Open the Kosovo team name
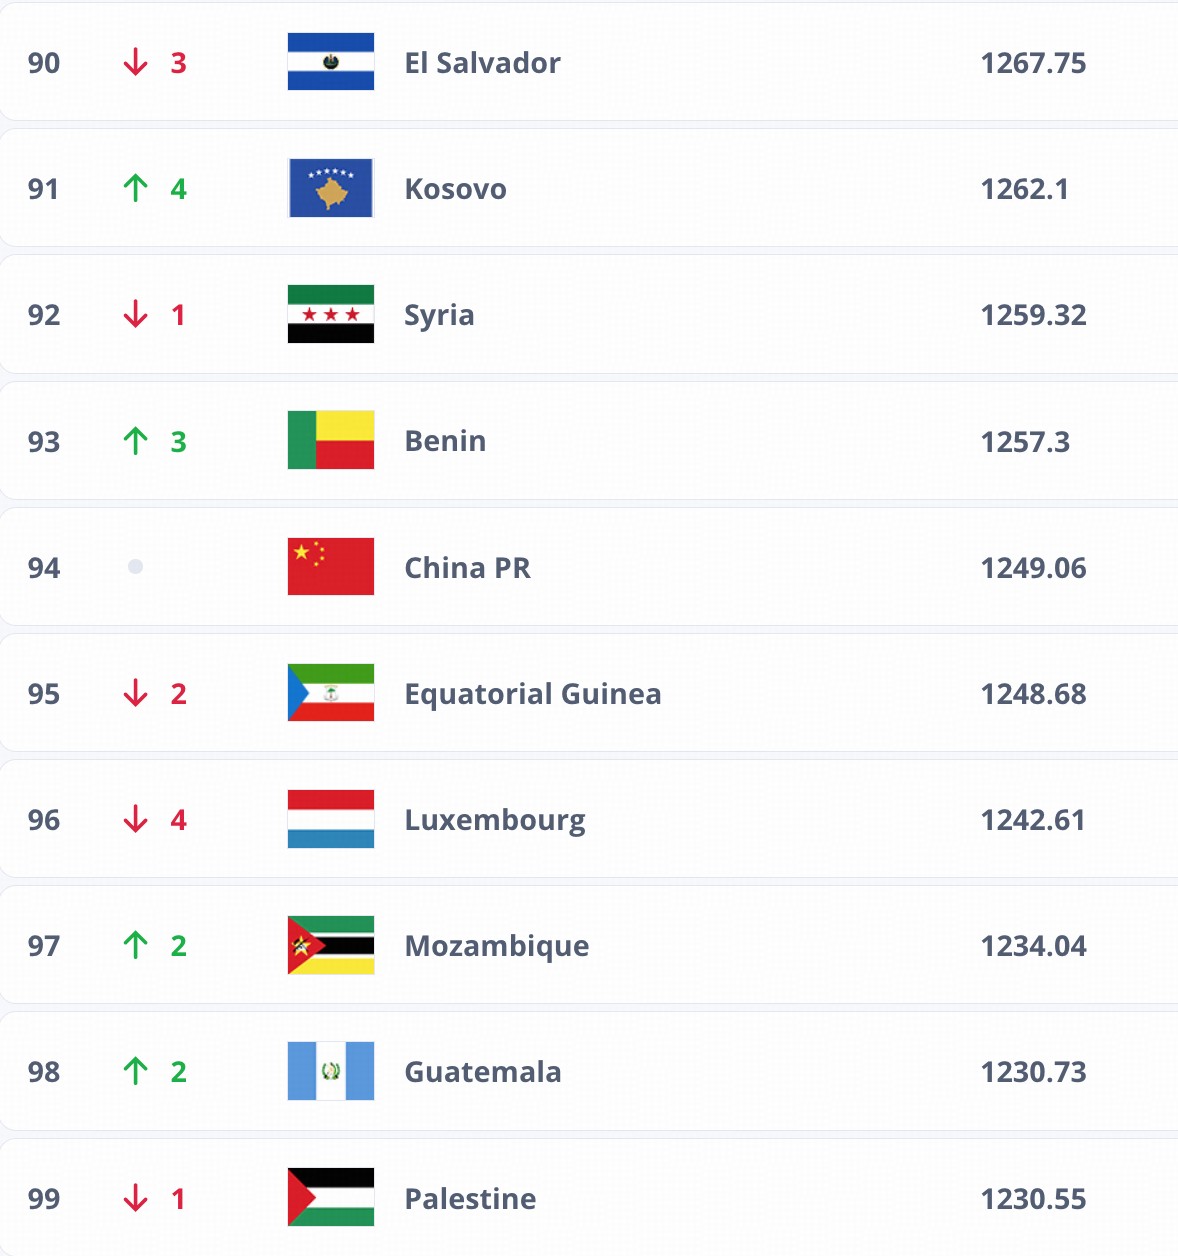Image resolution: width=1178 pixels, height=1256 pixels. click(x=455, y=189)
